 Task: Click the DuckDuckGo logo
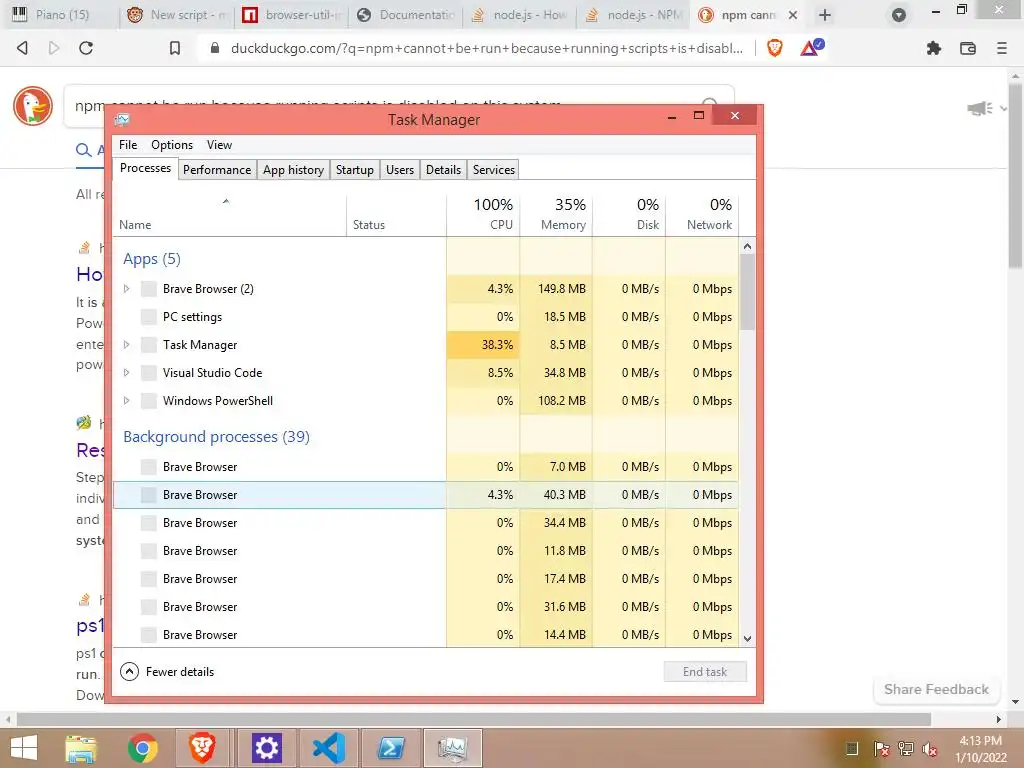33,106
